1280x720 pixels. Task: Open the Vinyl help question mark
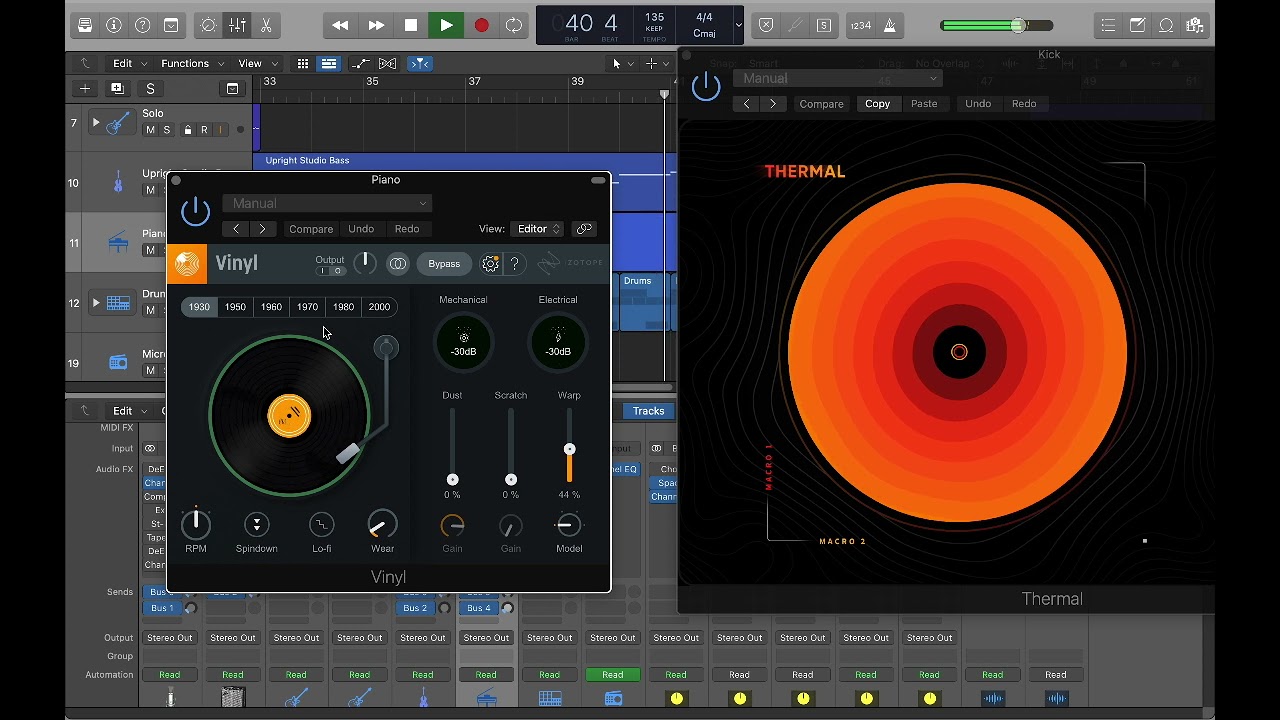[x=514, y=264]
